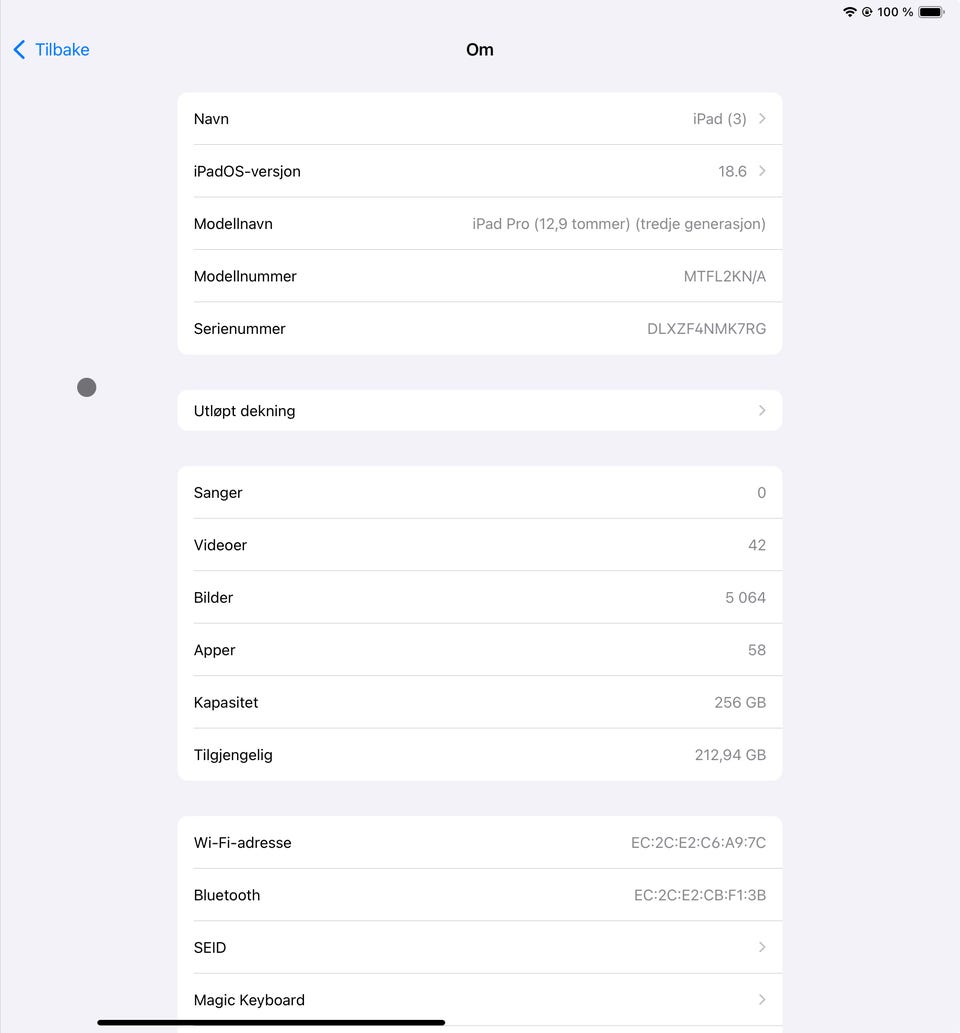Tap the home indicator bar
960x1033 pixels.
[x=271, y=1022]
